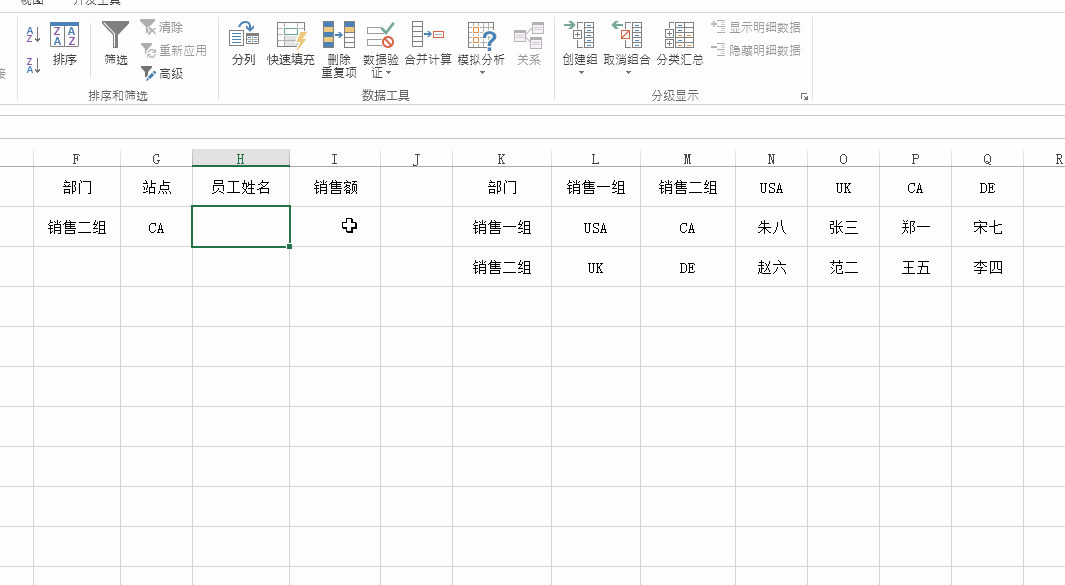Select USA header in column N
This screenshot has height=585, width=1065.
click(772, 188)
